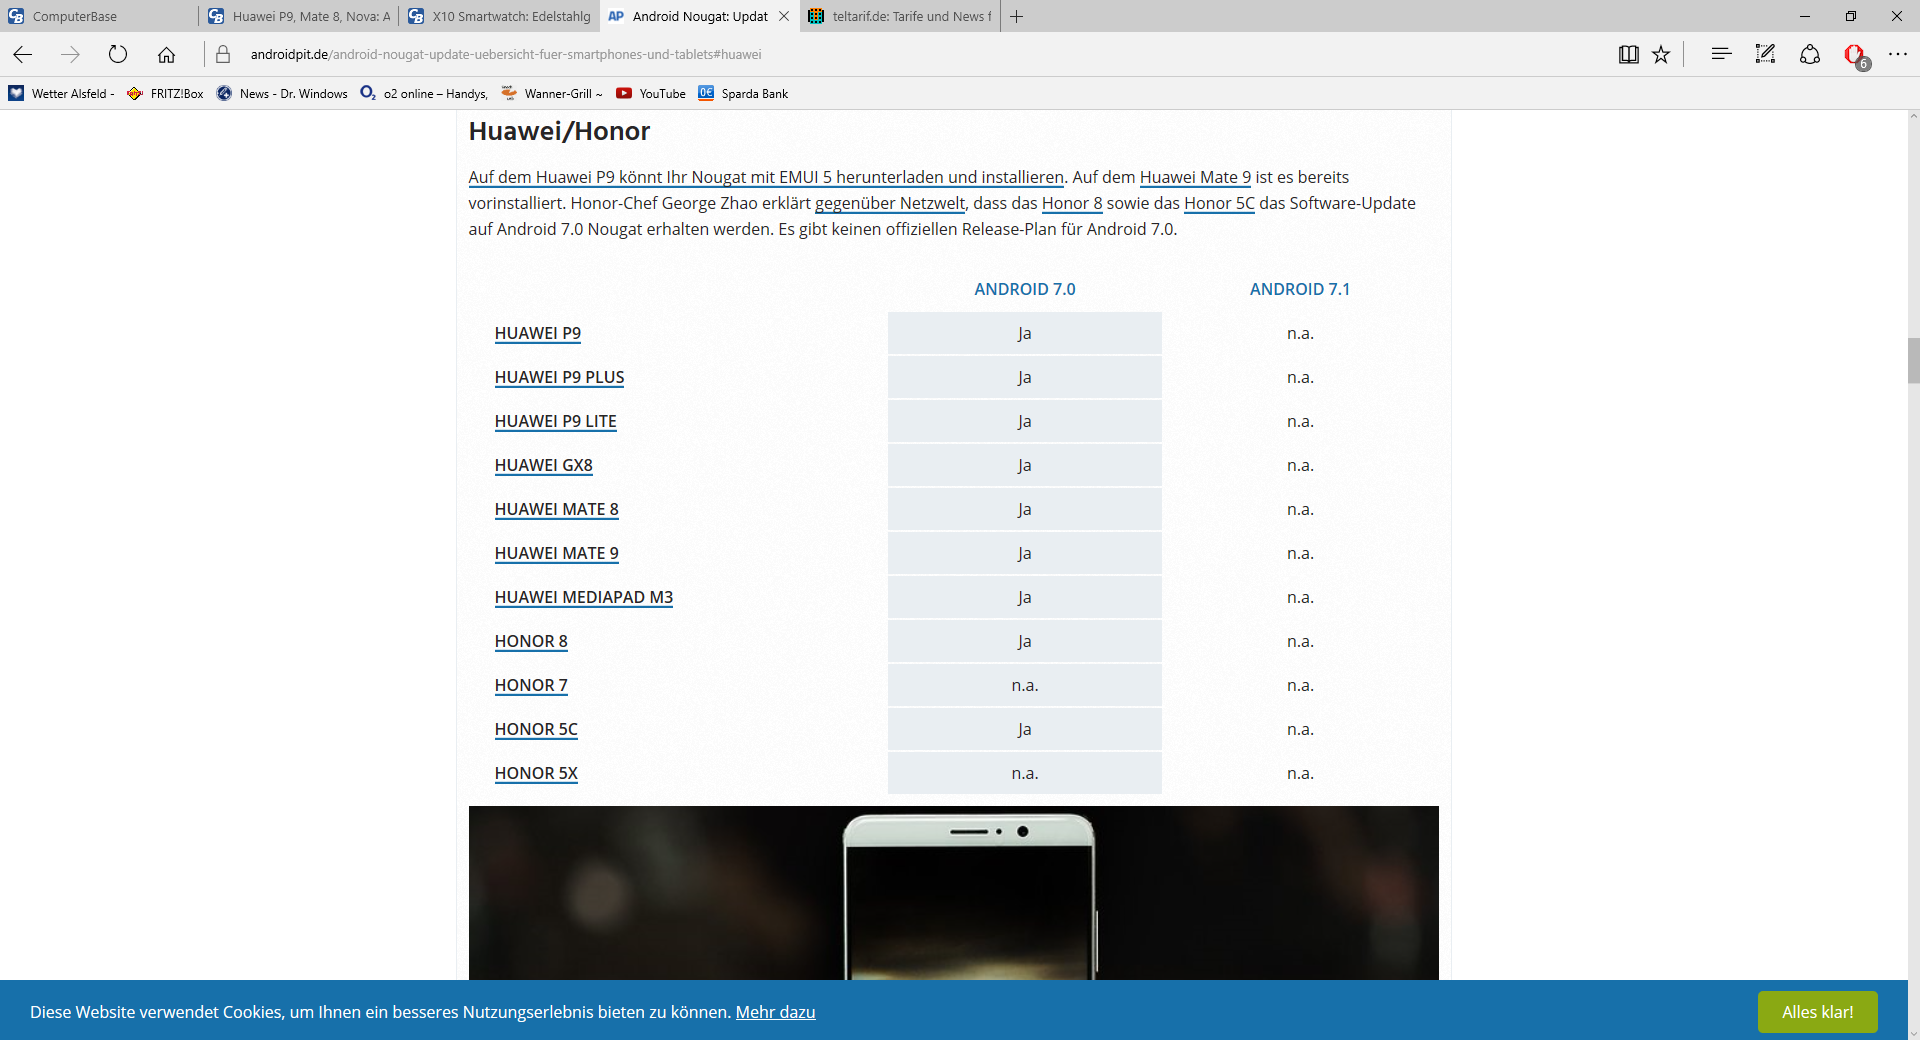Open the FRITZ!Box bookmark
1920x1040 pixels.
[165, 94]
